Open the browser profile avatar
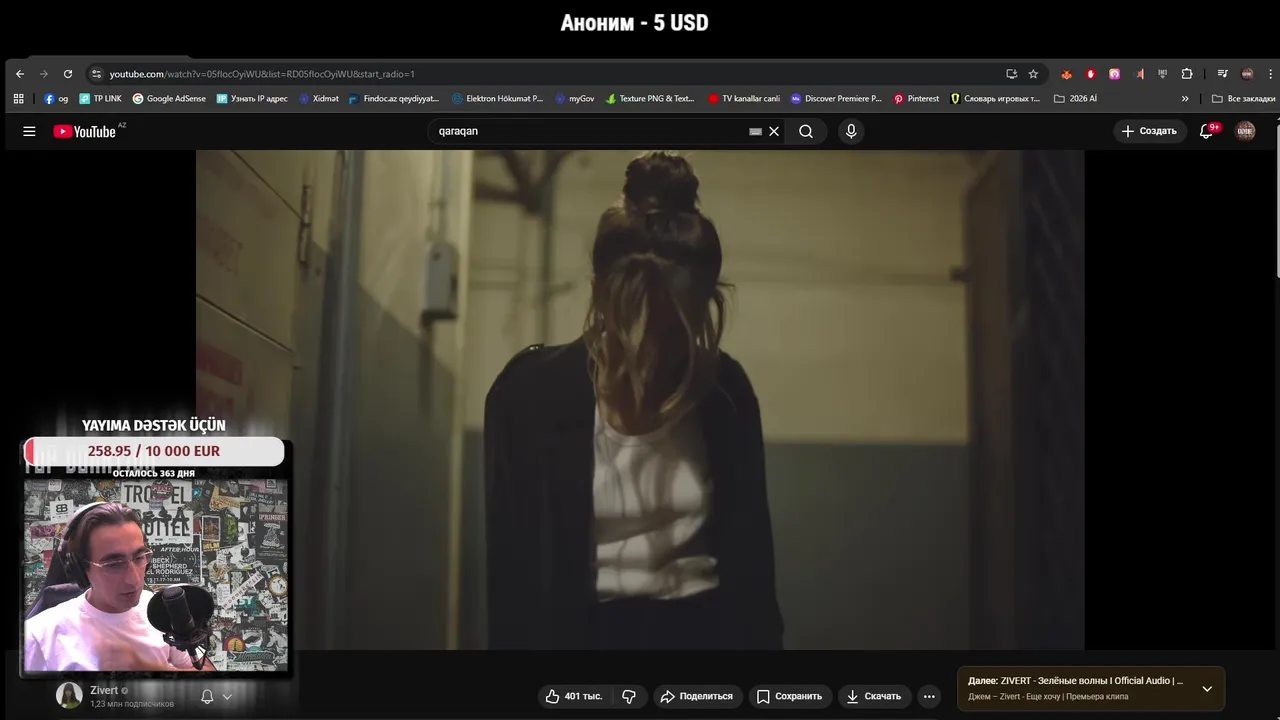The height and width of the screenshot is (720, 1280). coord(1247,74)
